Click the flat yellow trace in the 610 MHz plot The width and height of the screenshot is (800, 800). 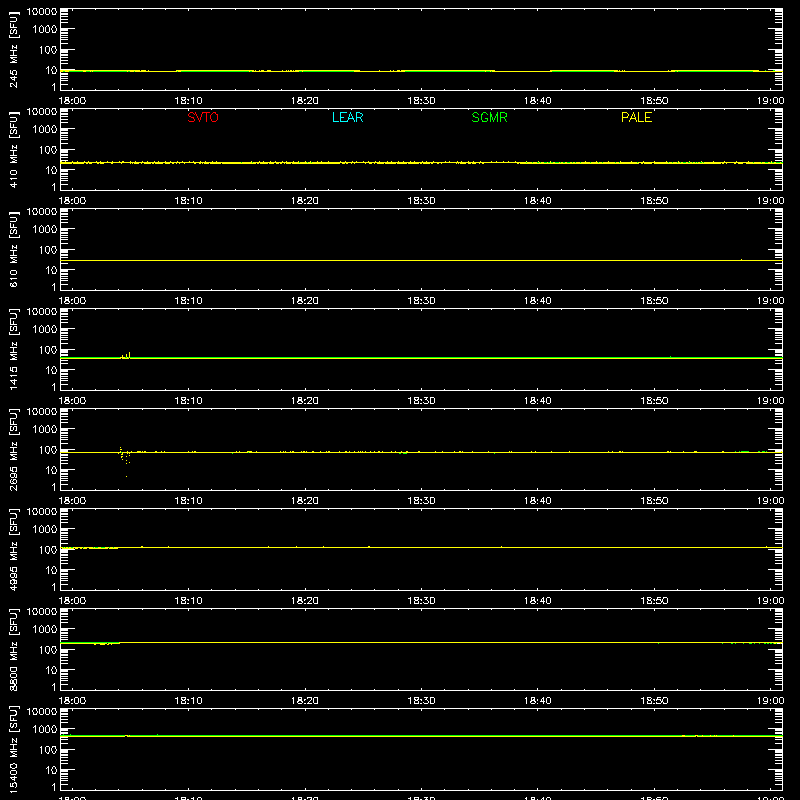click(421, 260)
